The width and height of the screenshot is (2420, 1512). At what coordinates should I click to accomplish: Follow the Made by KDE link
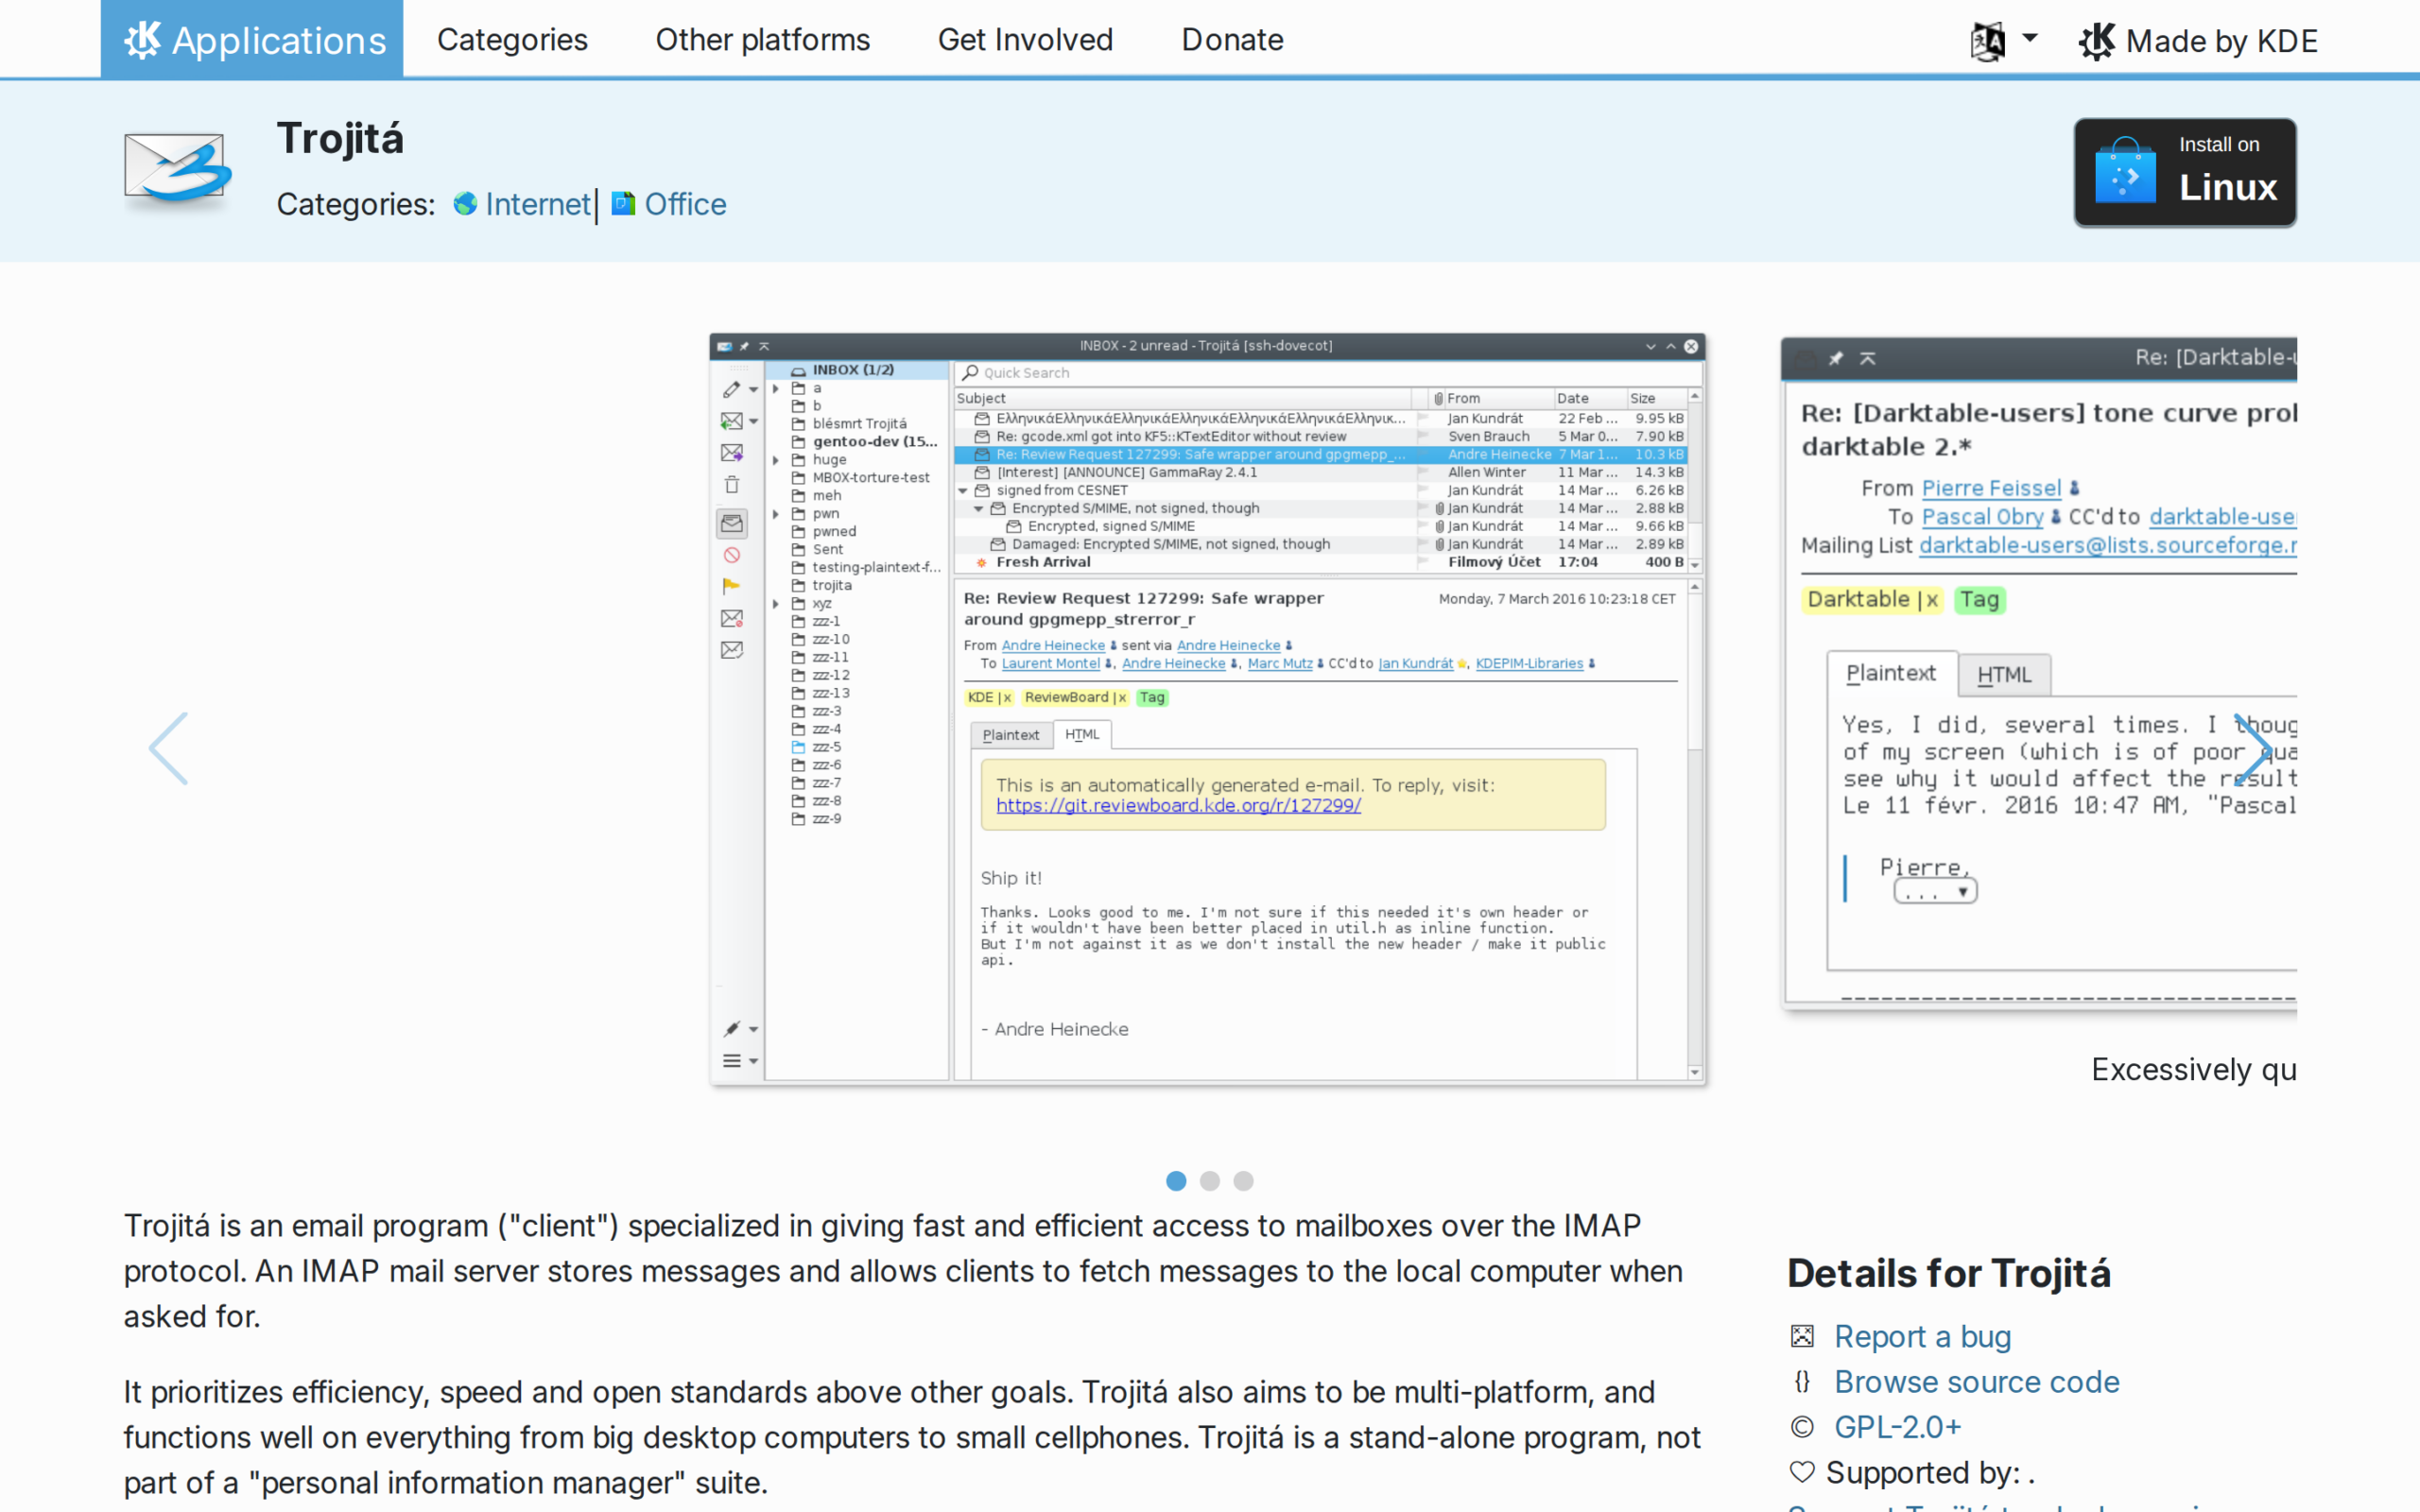(x=2197, y=41)
